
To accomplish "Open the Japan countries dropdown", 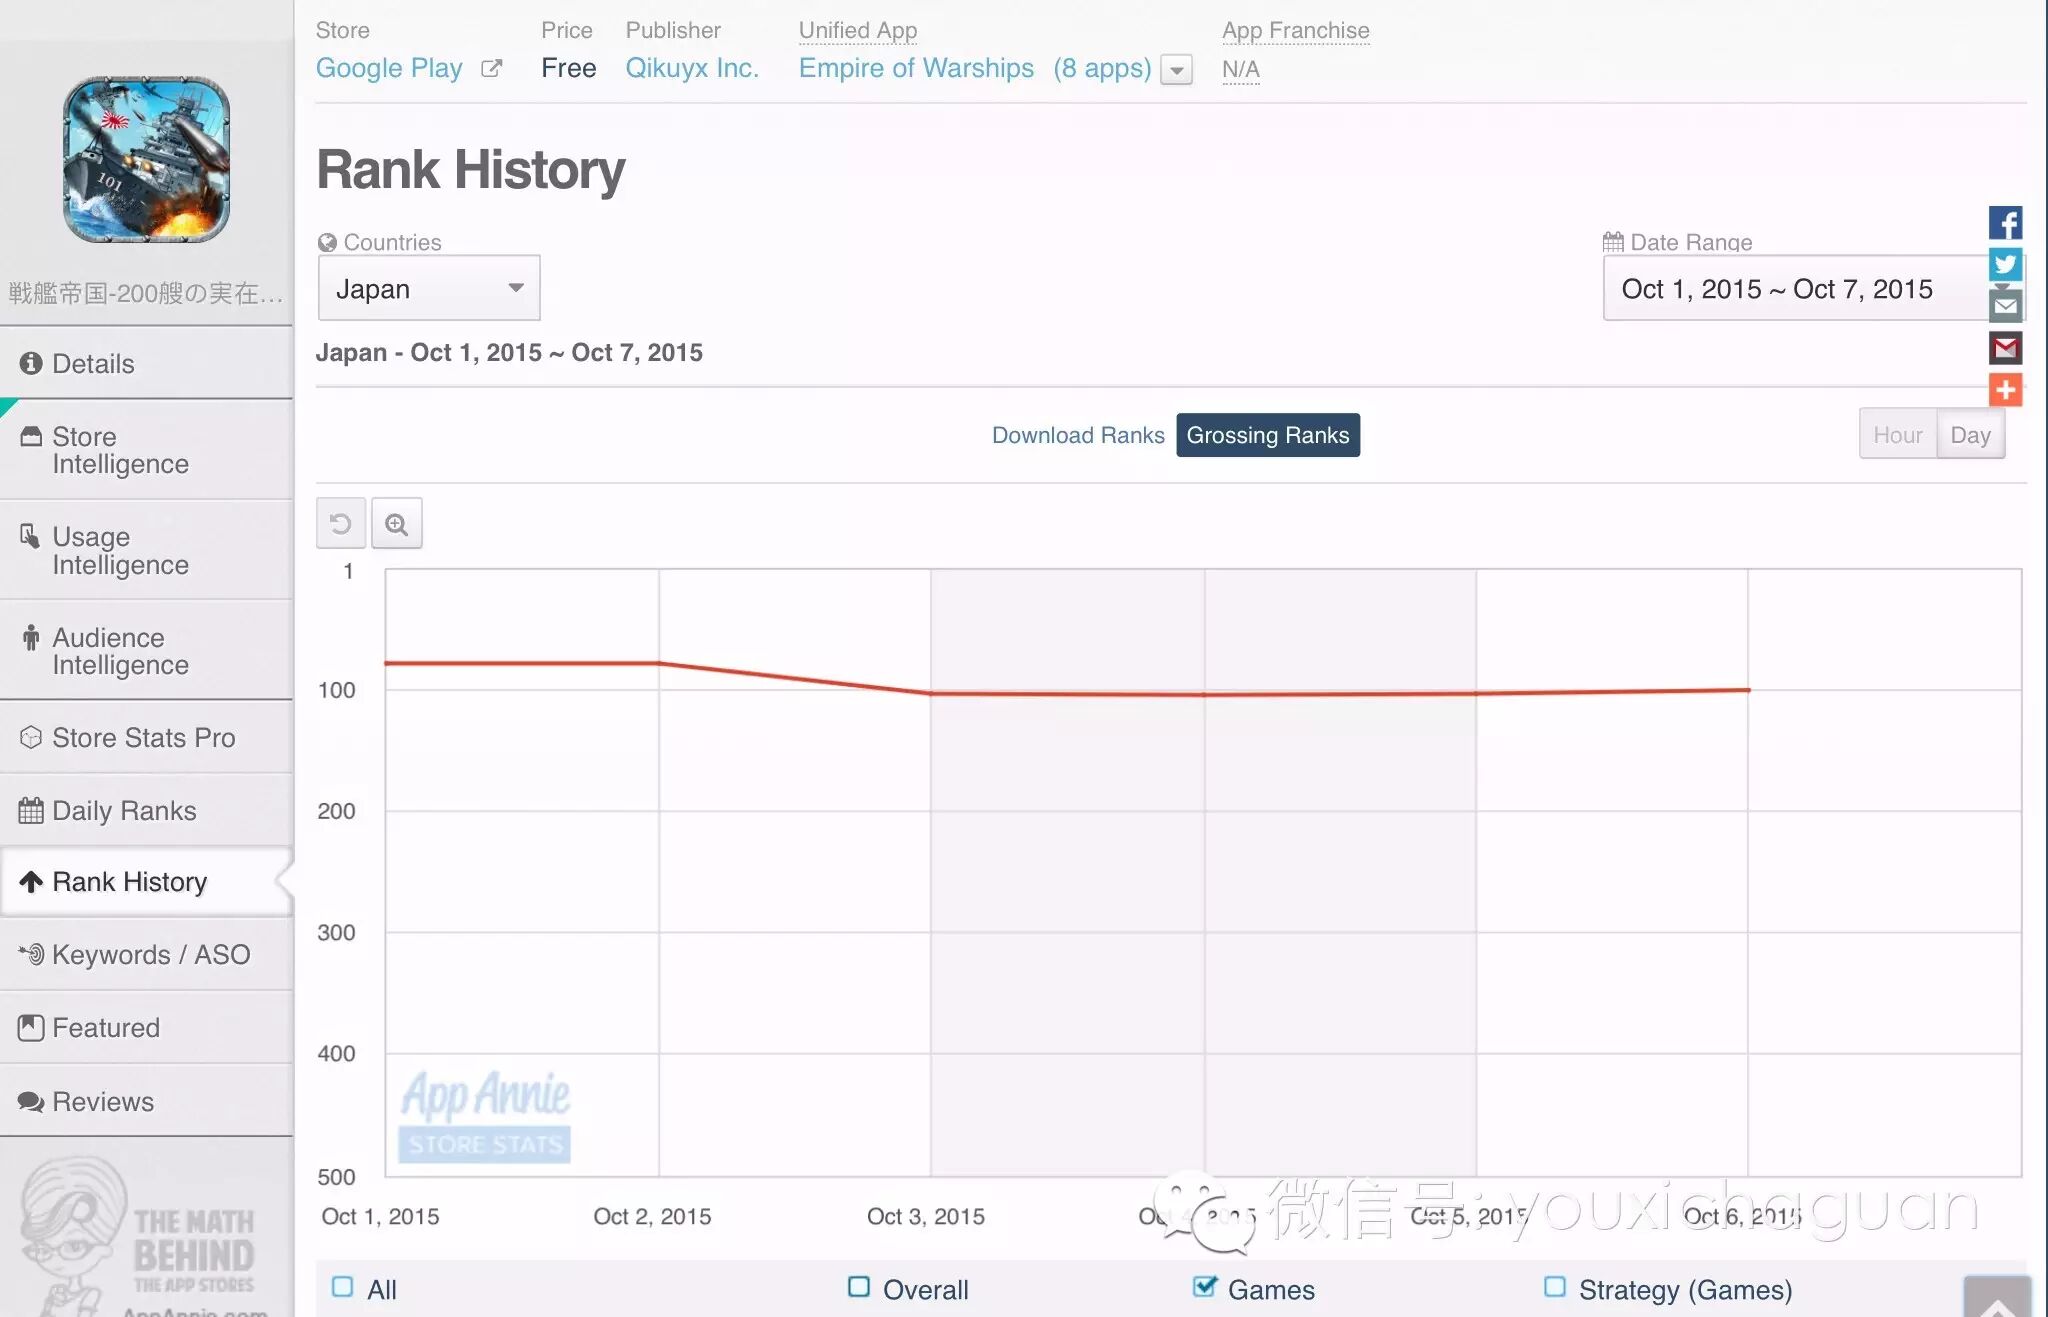I will click(429, 288).
